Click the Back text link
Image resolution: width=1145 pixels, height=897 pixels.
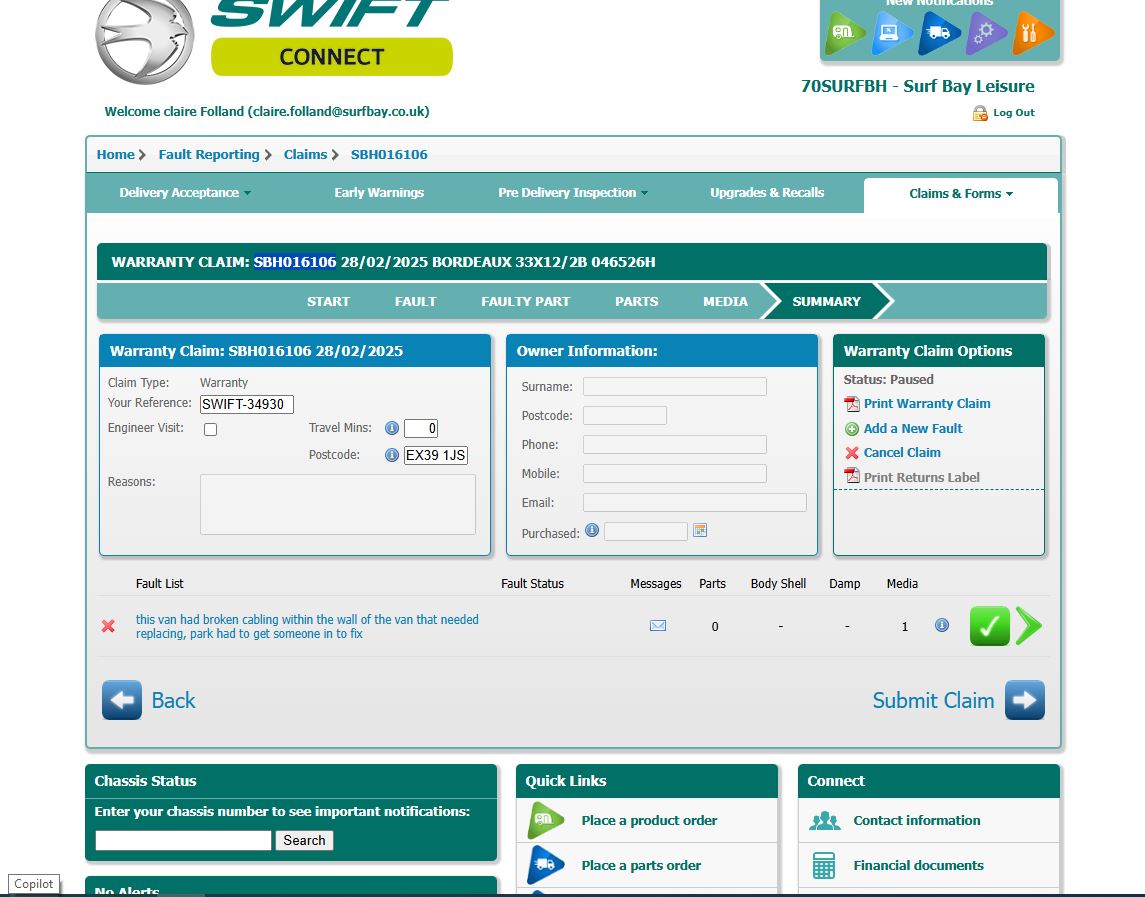click(173, 701)
